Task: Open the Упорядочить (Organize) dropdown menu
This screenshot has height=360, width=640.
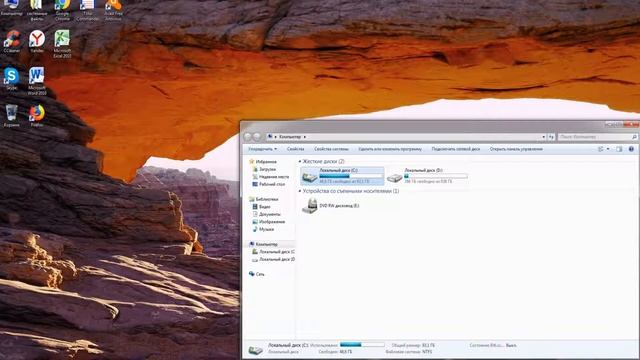Action: tap(262, 149)
